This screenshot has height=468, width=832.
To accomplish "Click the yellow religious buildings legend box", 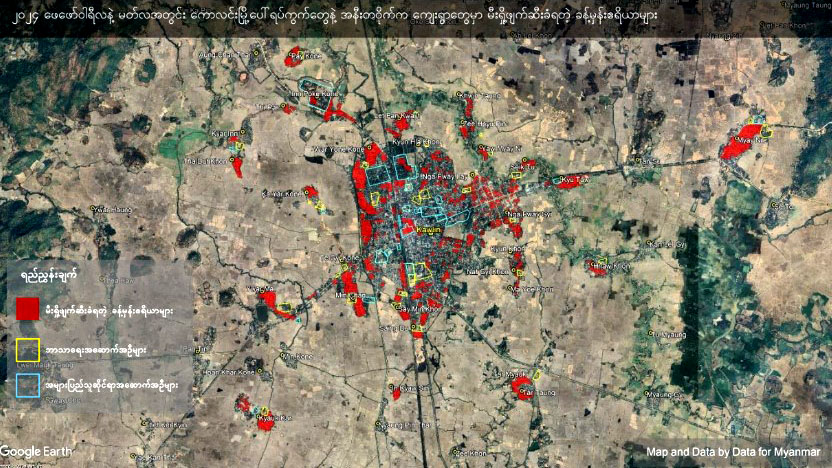I will tap(28, 350).
